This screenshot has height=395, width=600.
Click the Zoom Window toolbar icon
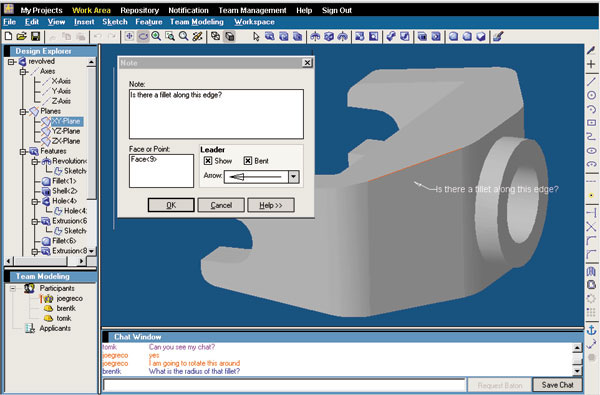tap(170, 36)
